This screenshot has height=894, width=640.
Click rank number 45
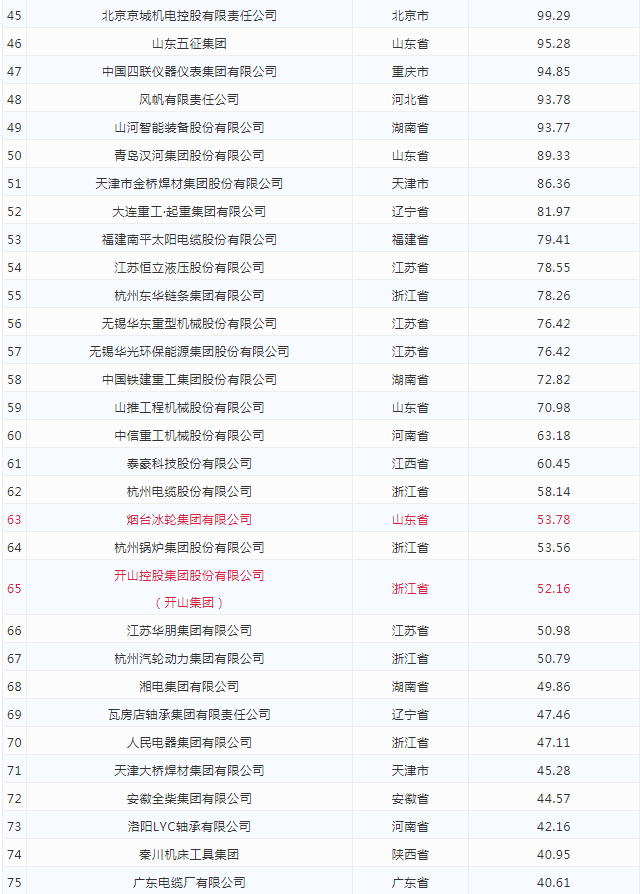click(14, 15)
